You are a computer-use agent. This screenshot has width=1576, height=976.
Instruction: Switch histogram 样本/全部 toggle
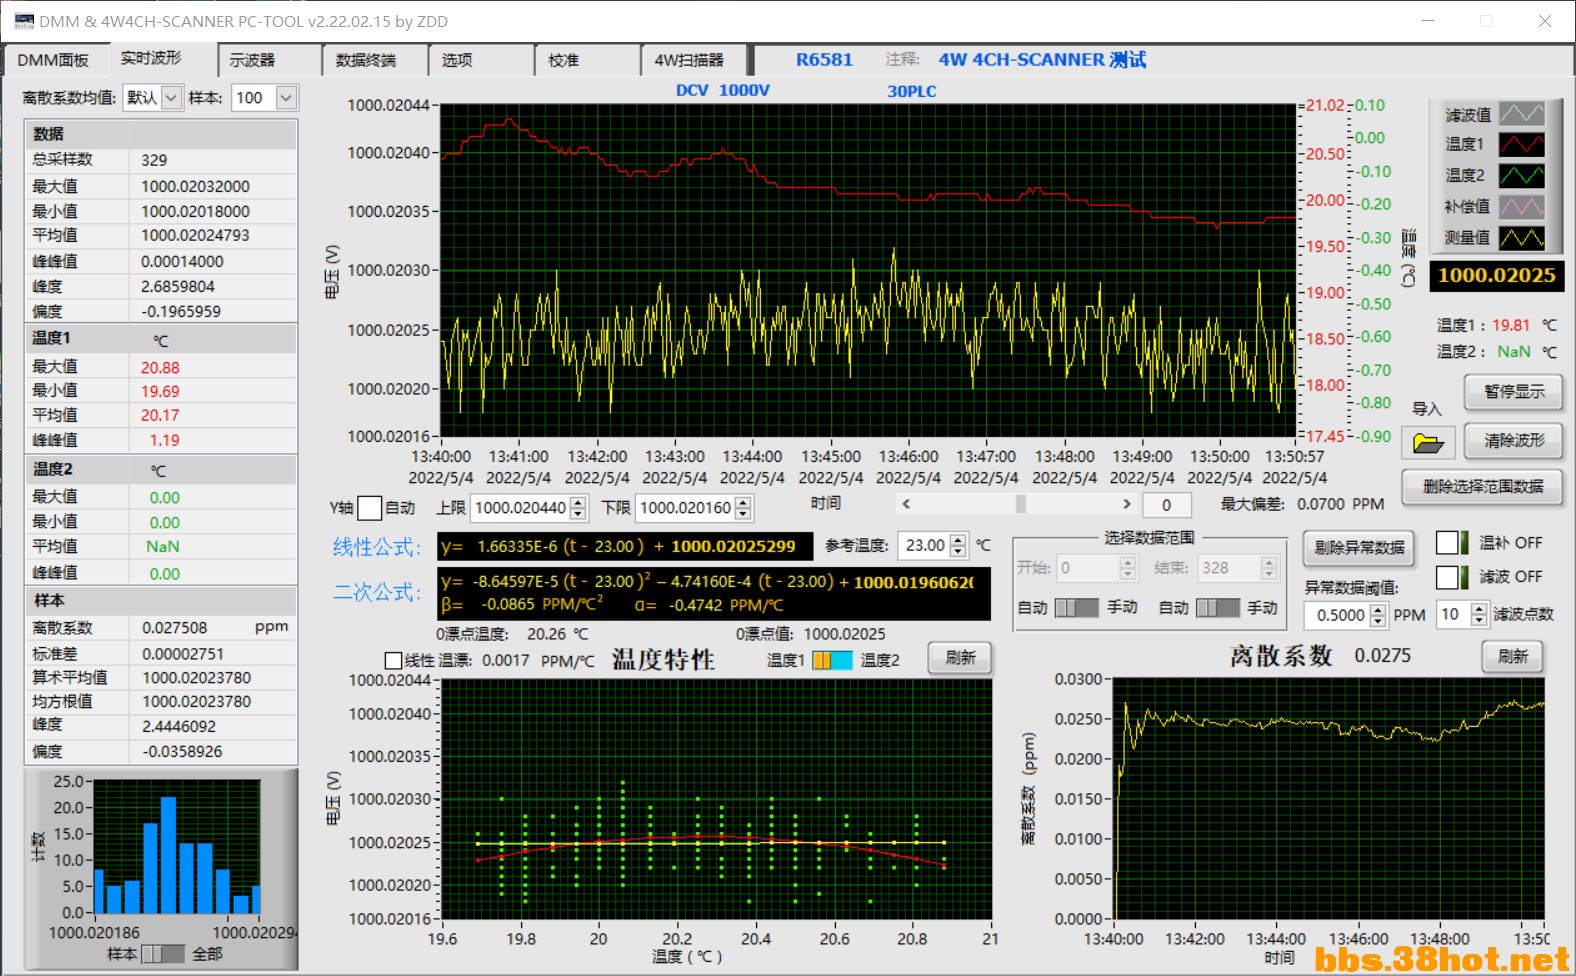tap(163, 954)
